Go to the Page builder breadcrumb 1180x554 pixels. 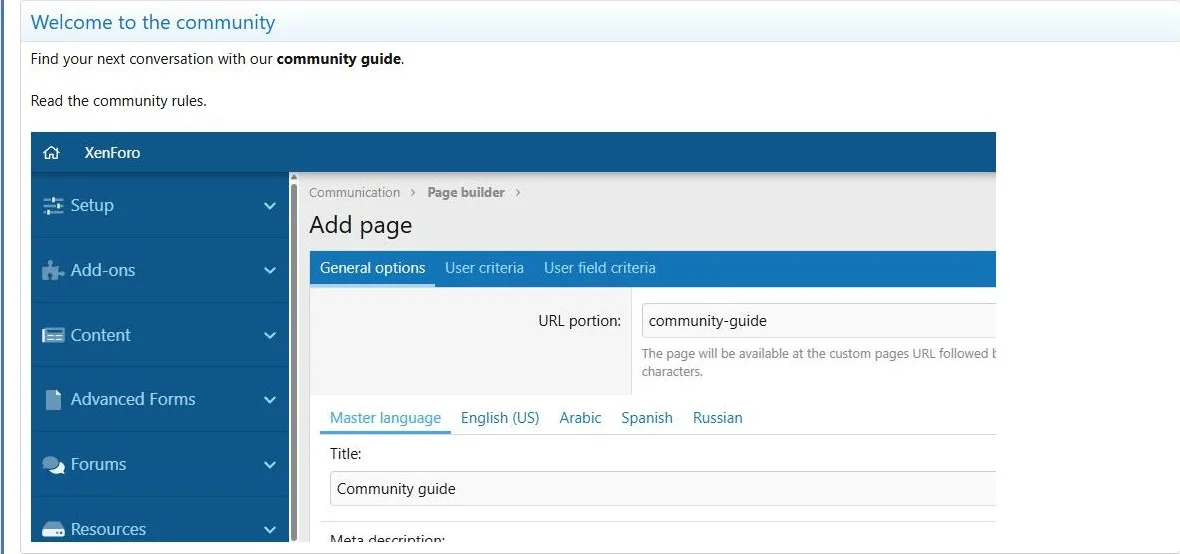coord(466,193)
